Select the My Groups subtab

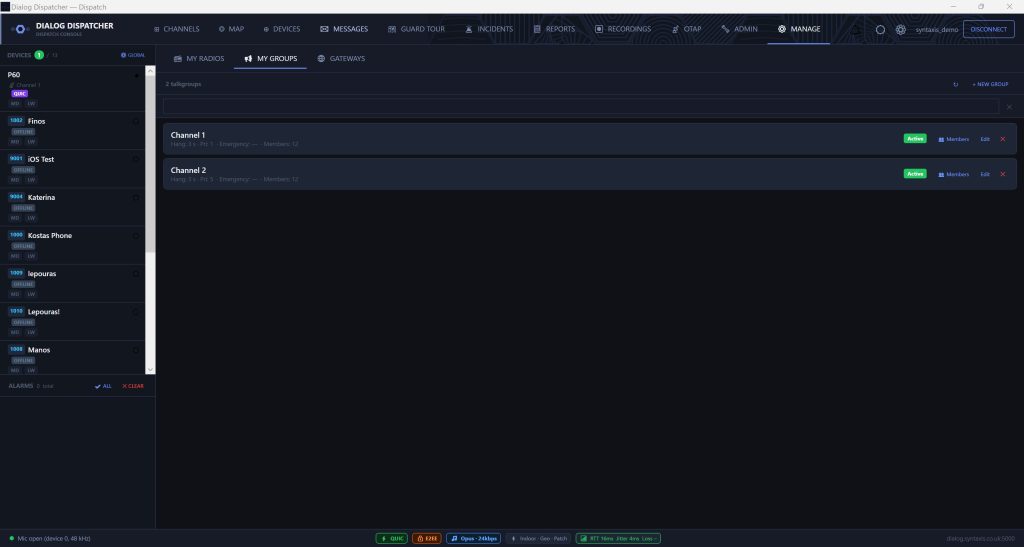(x=270, y=59)
